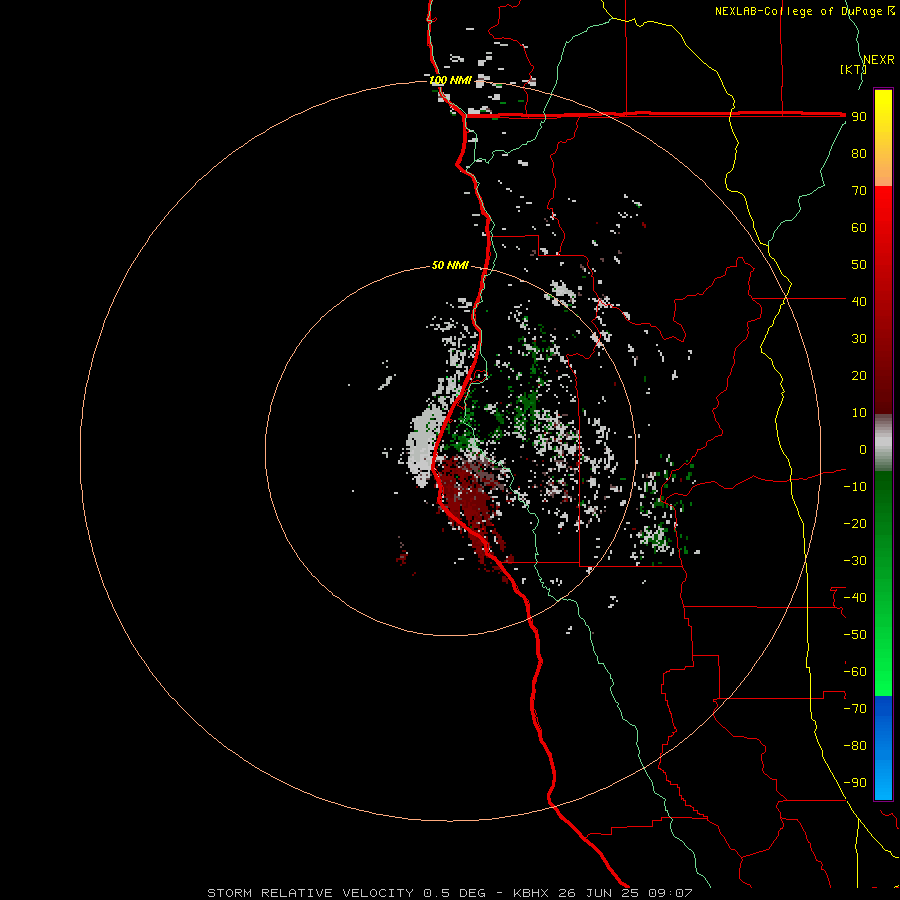The width and height of the screenshot is (900, 900).
Task: Click positive 20 on the velocity scale
Action: pos(859,375)
